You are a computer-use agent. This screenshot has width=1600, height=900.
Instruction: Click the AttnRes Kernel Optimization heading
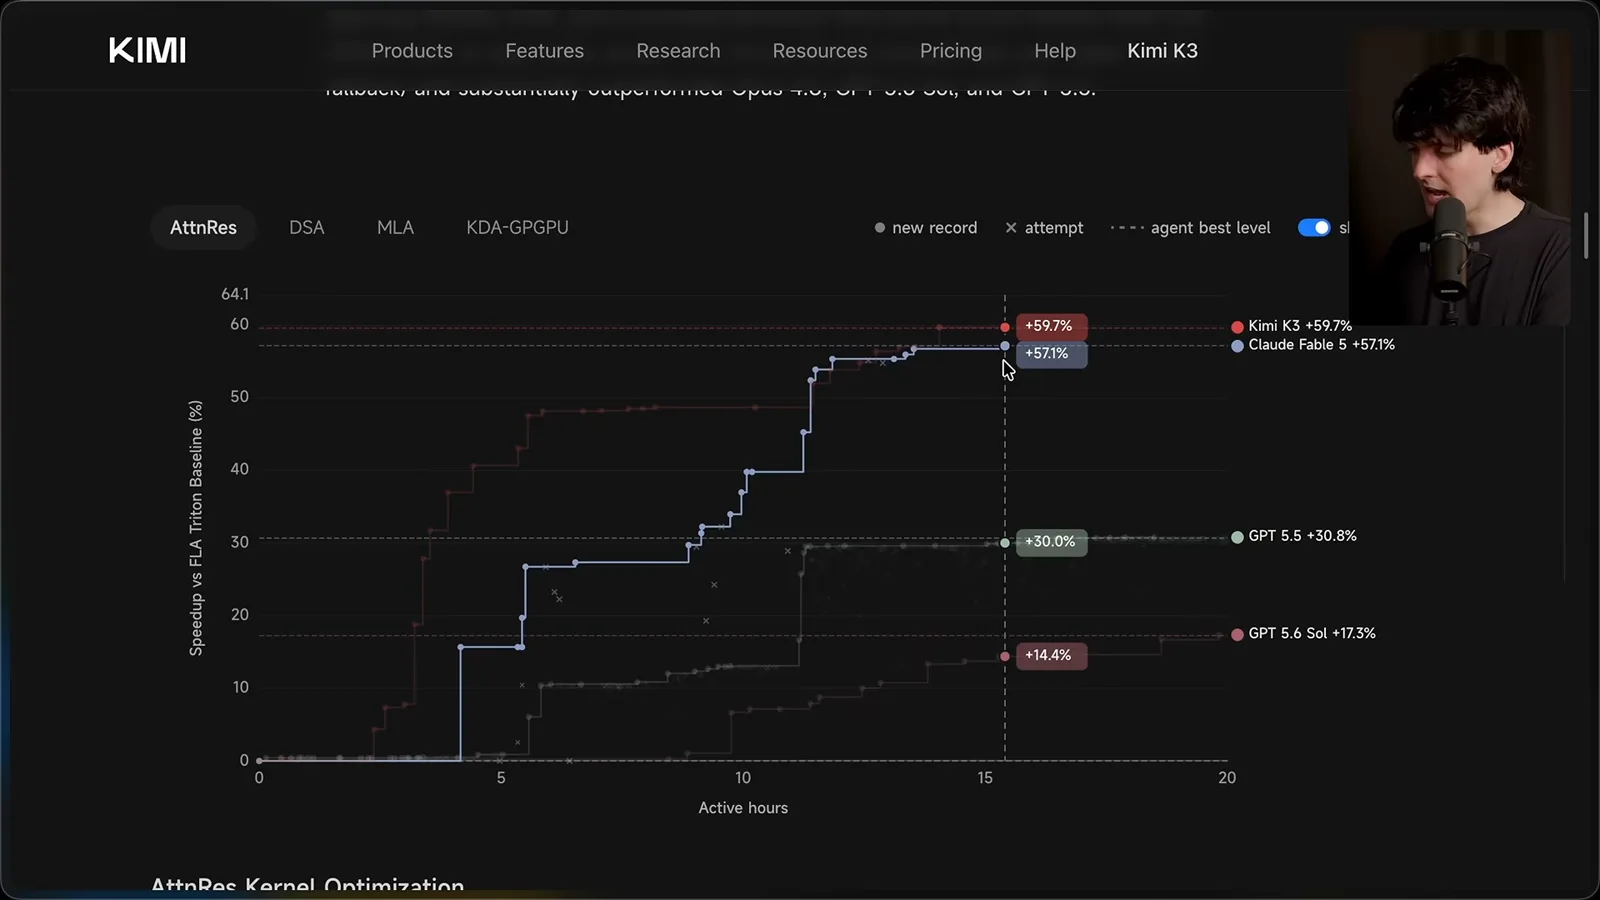(x=307, y=886)
